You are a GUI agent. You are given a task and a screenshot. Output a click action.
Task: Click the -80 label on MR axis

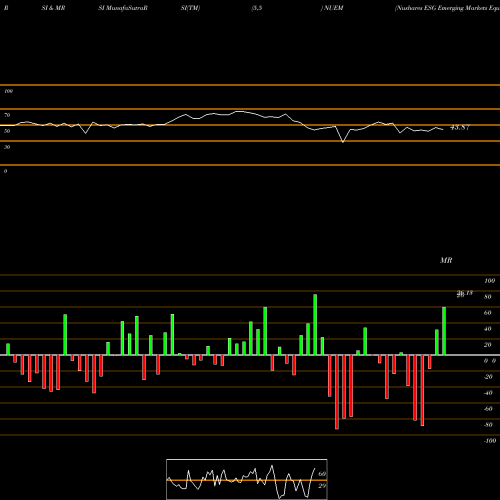click(x=488, y=425)
